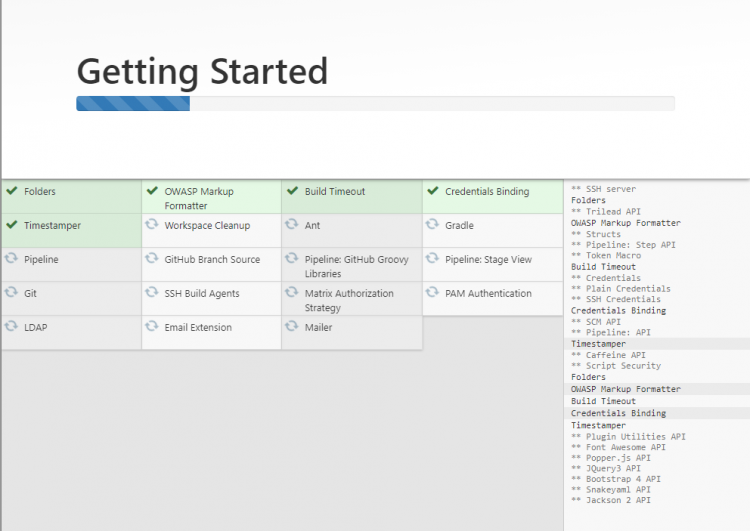
Task: Select the Folders plugin label
Action: click(40, 191)
